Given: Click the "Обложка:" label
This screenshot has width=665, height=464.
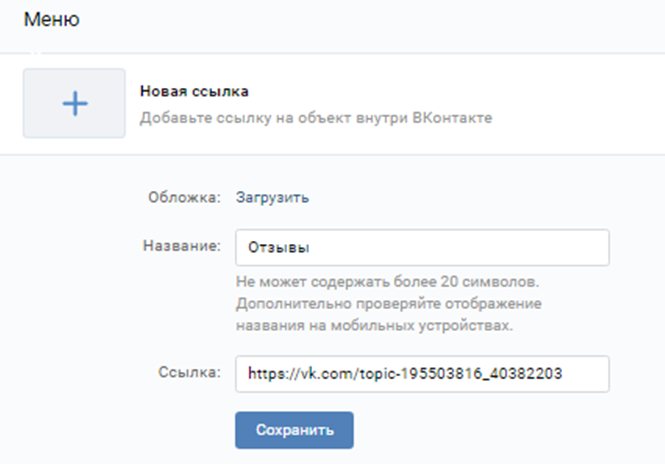Looking at the screenshot, I should (x=184, y=197).
